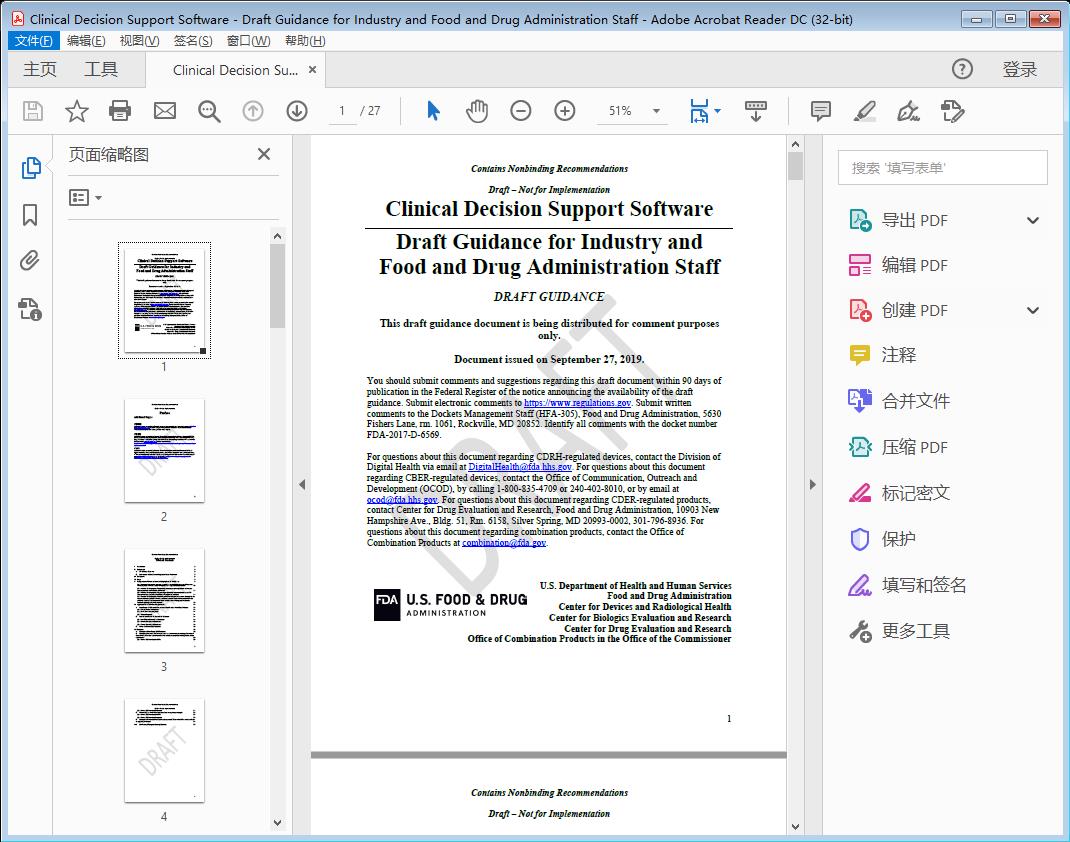Save the document with the disk icon
Image resolution: width=1070 pixels, height=842 pixels.
tap(31, 111)
